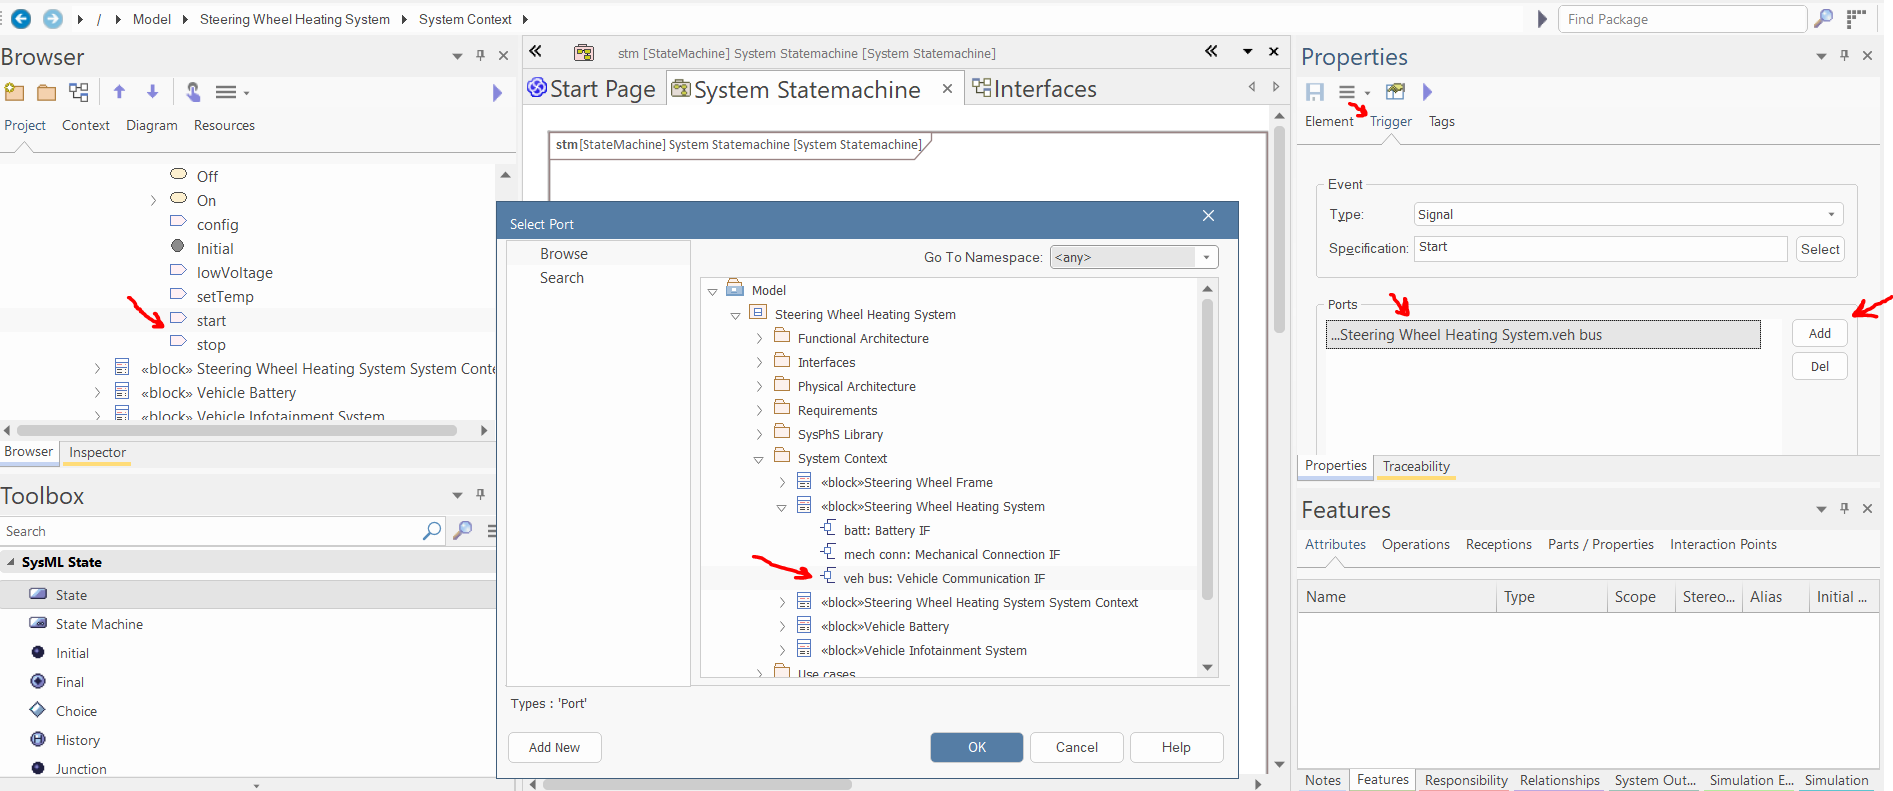The image size is (1893, 791).
Task: Open the Toolbox hamburger menu
Action: pyautogui.click(x=492, y=531)
